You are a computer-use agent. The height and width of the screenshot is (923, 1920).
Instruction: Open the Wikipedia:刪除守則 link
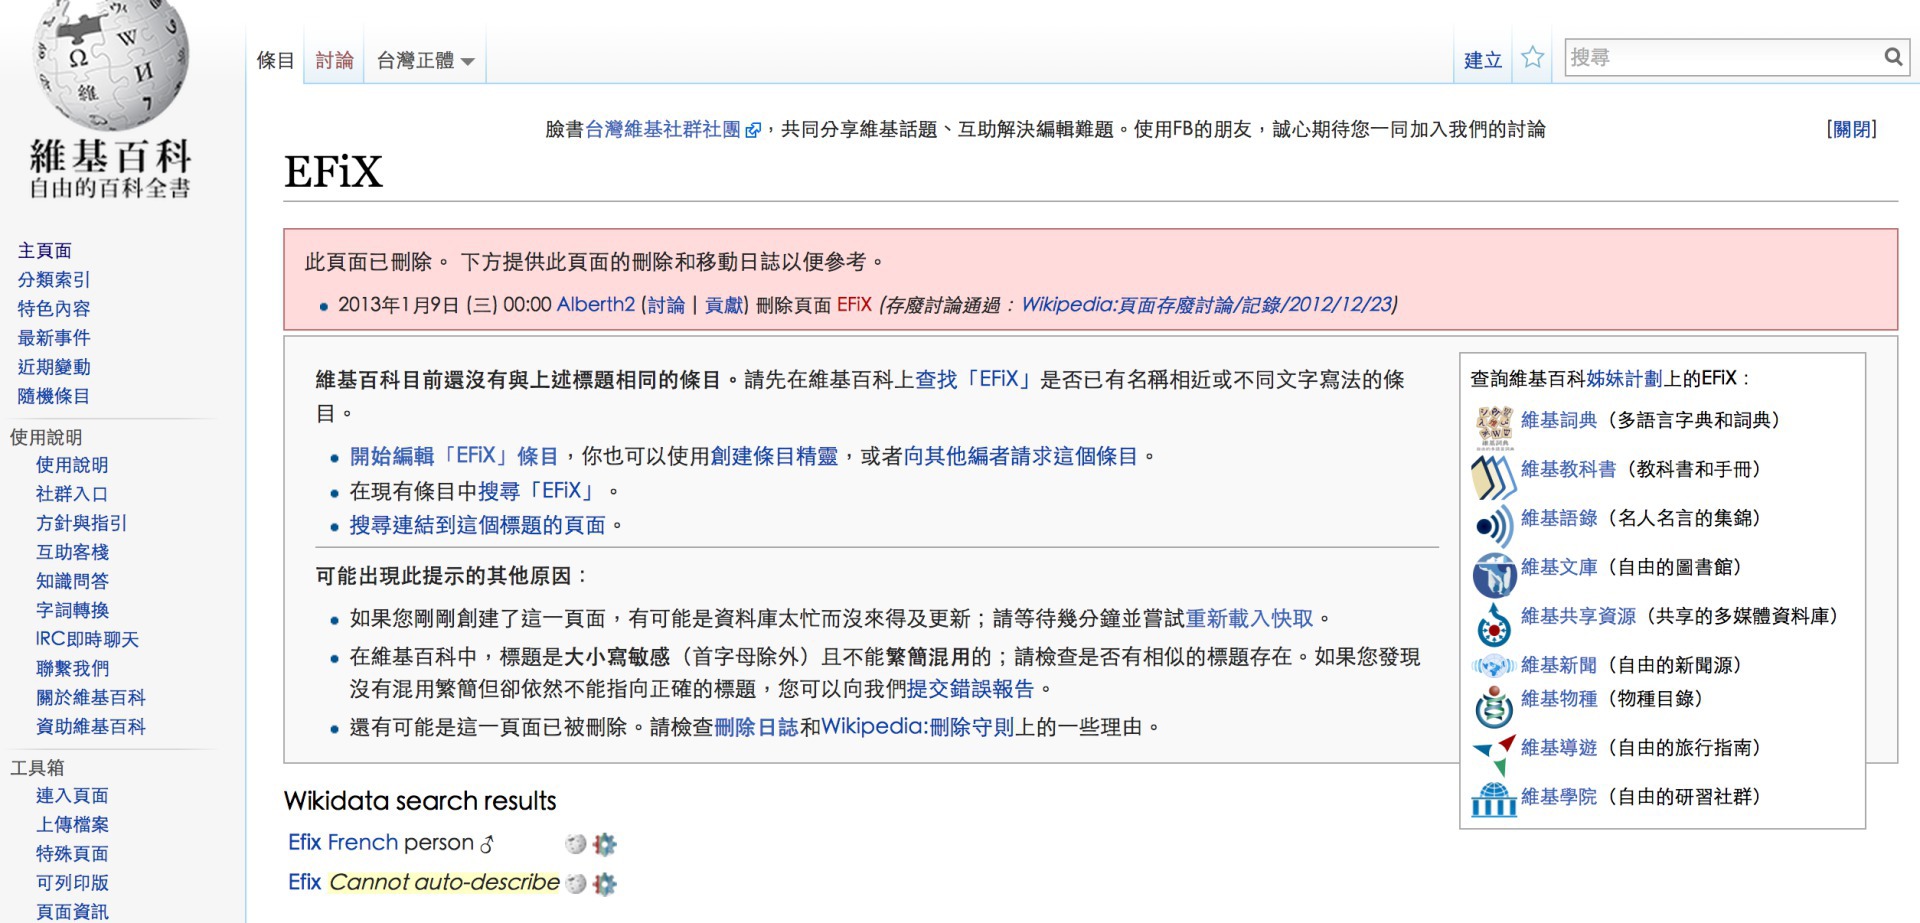pos(918,727)
